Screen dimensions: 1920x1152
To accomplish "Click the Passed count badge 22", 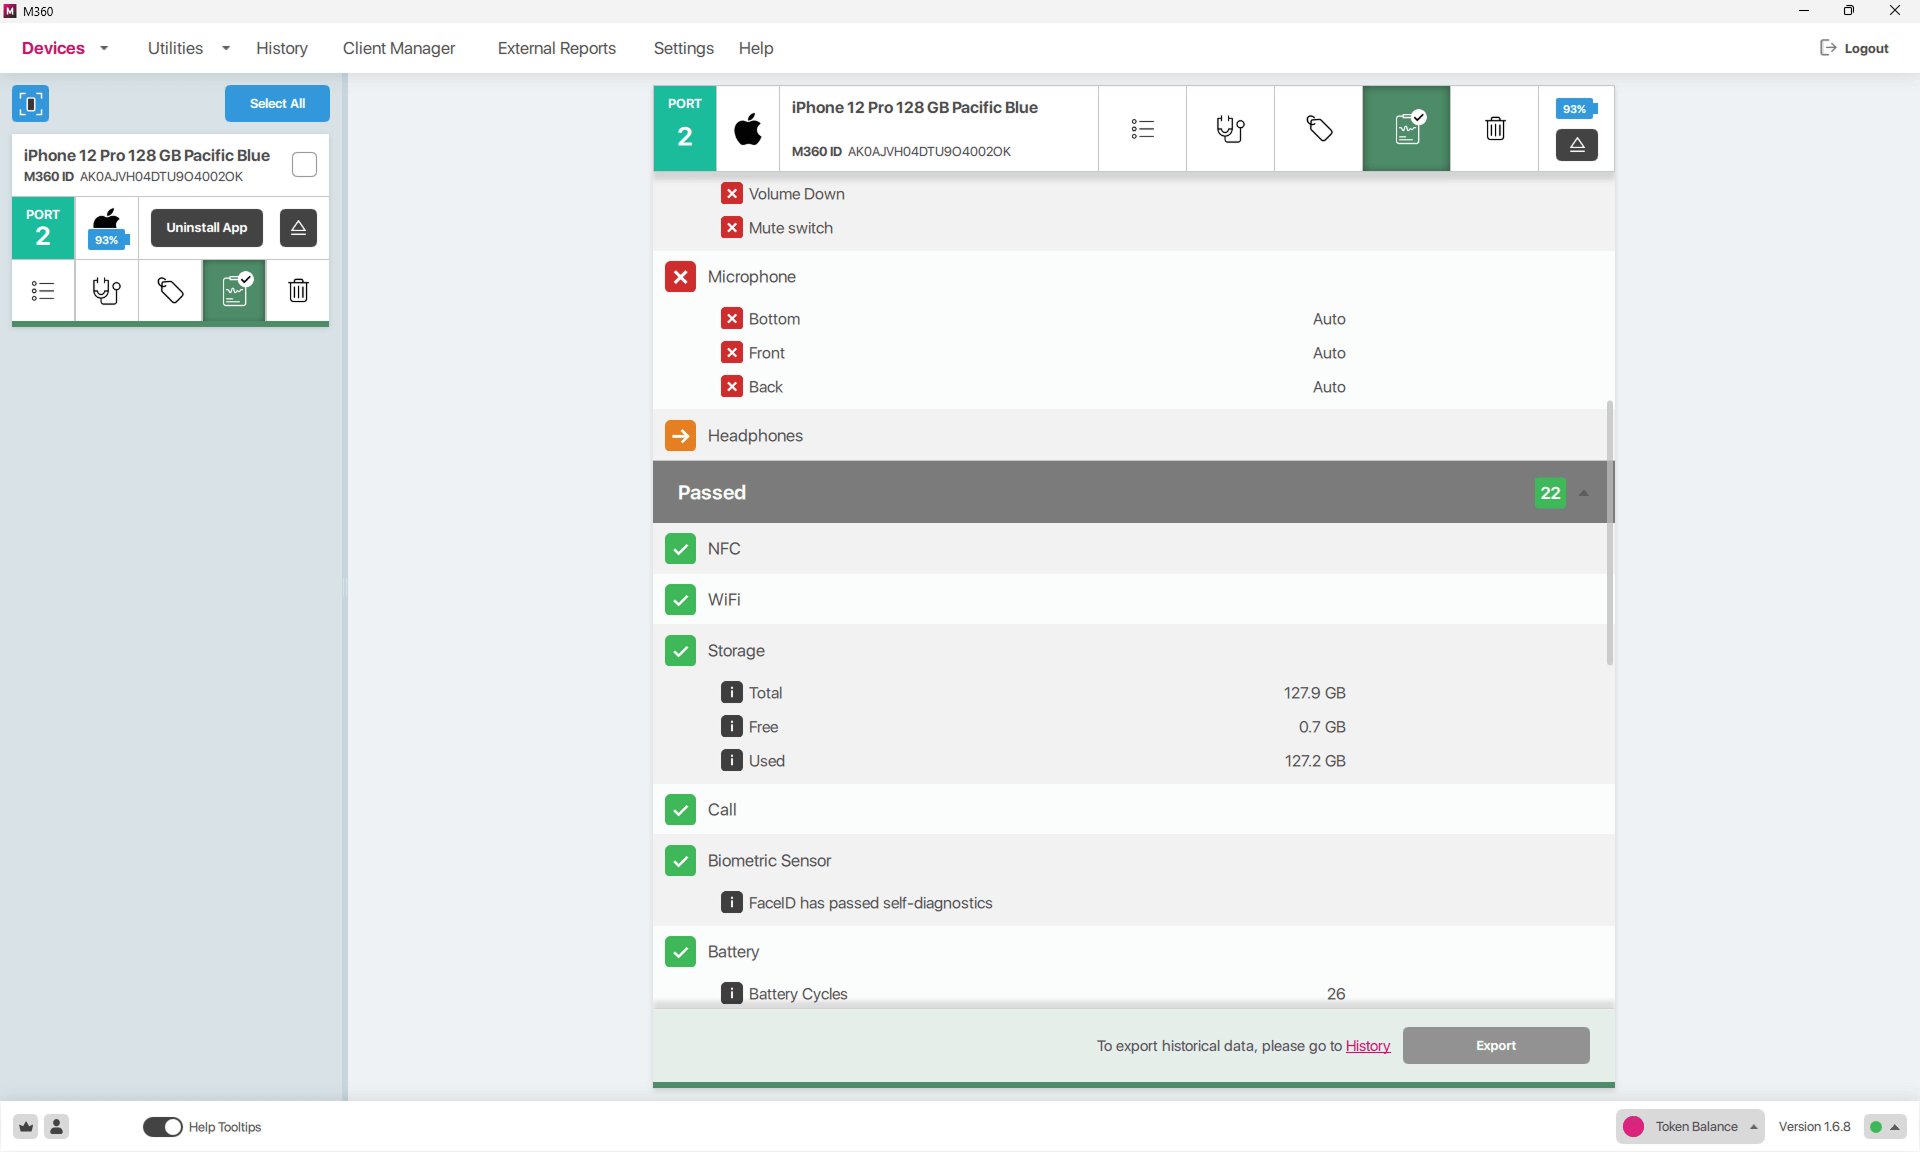I will click(x=1550, y=493).
